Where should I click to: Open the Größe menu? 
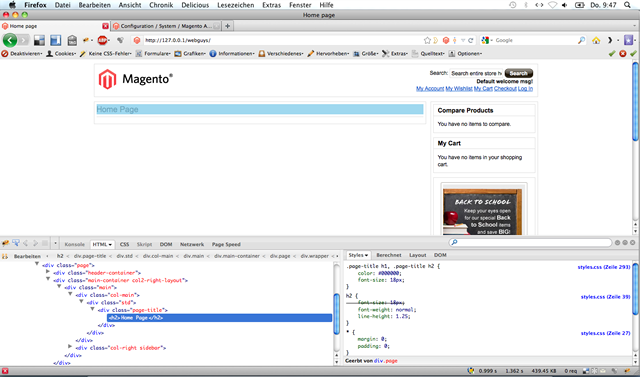pyautogui.click(x=366, y=53)
